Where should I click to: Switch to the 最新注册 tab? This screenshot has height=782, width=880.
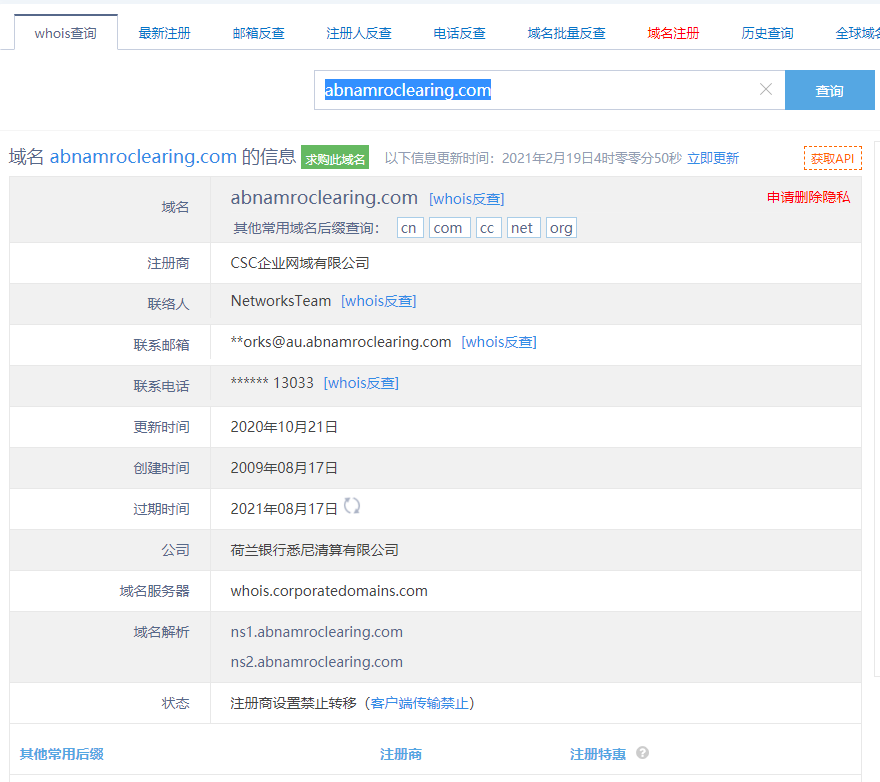[x=165, y=33]
